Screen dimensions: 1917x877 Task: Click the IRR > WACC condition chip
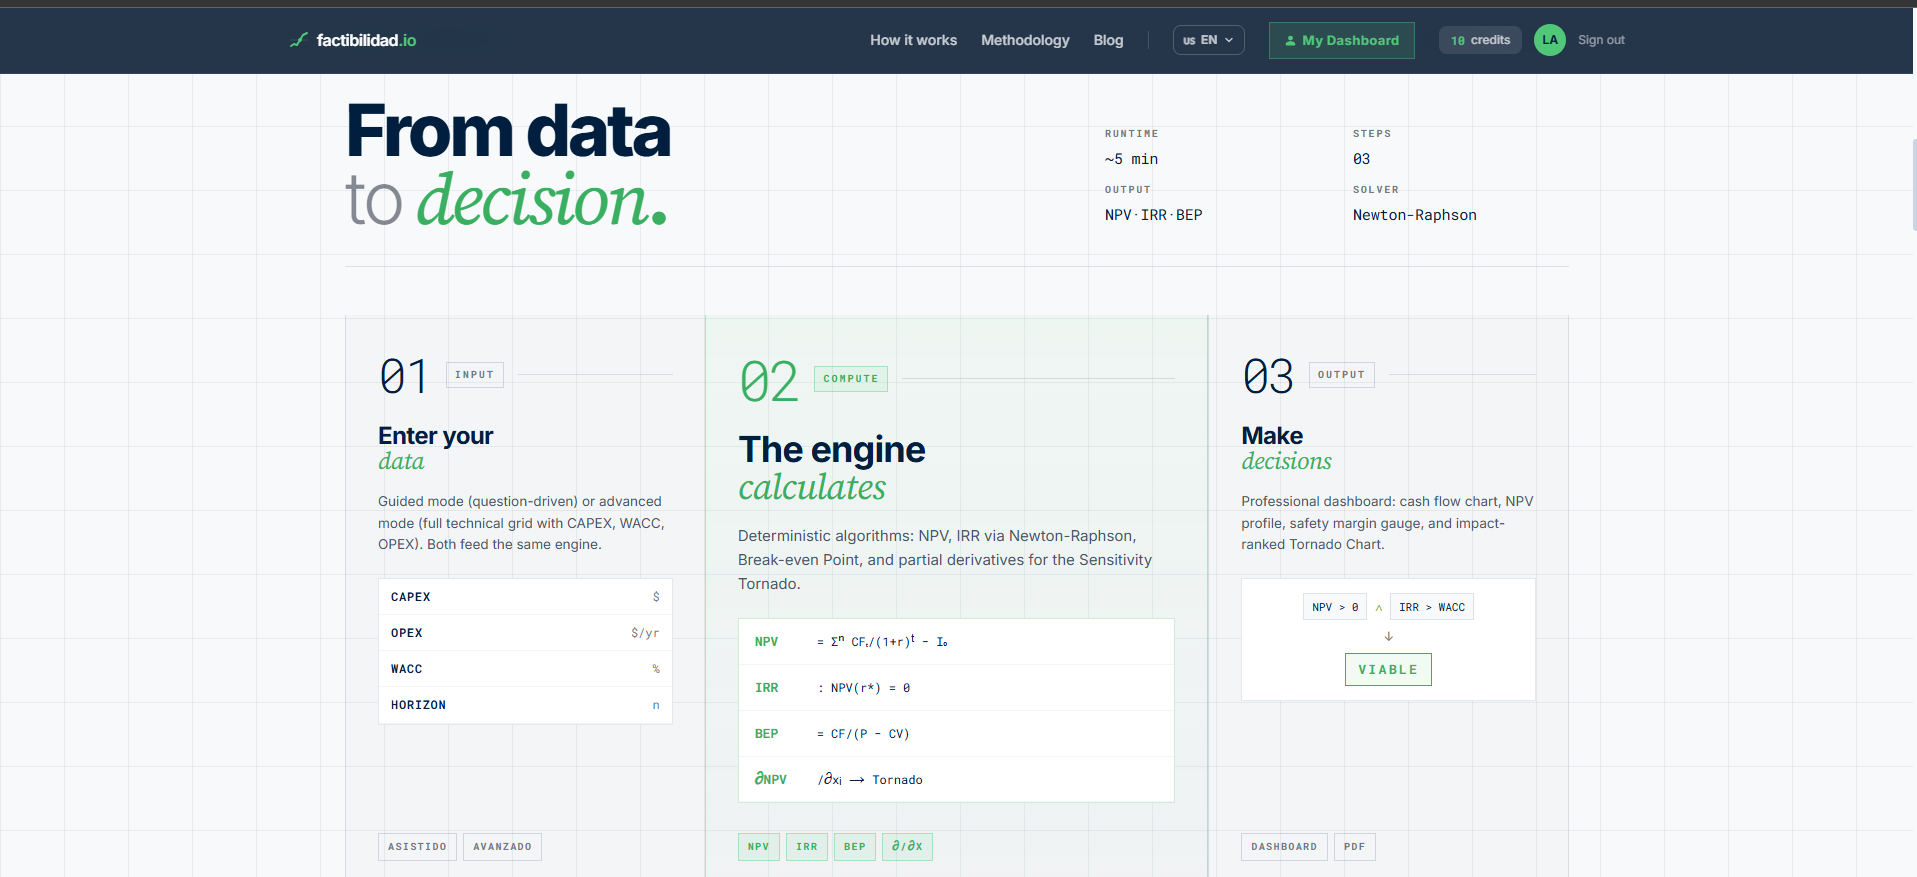pyautogui.click(x=1431, y=607)
